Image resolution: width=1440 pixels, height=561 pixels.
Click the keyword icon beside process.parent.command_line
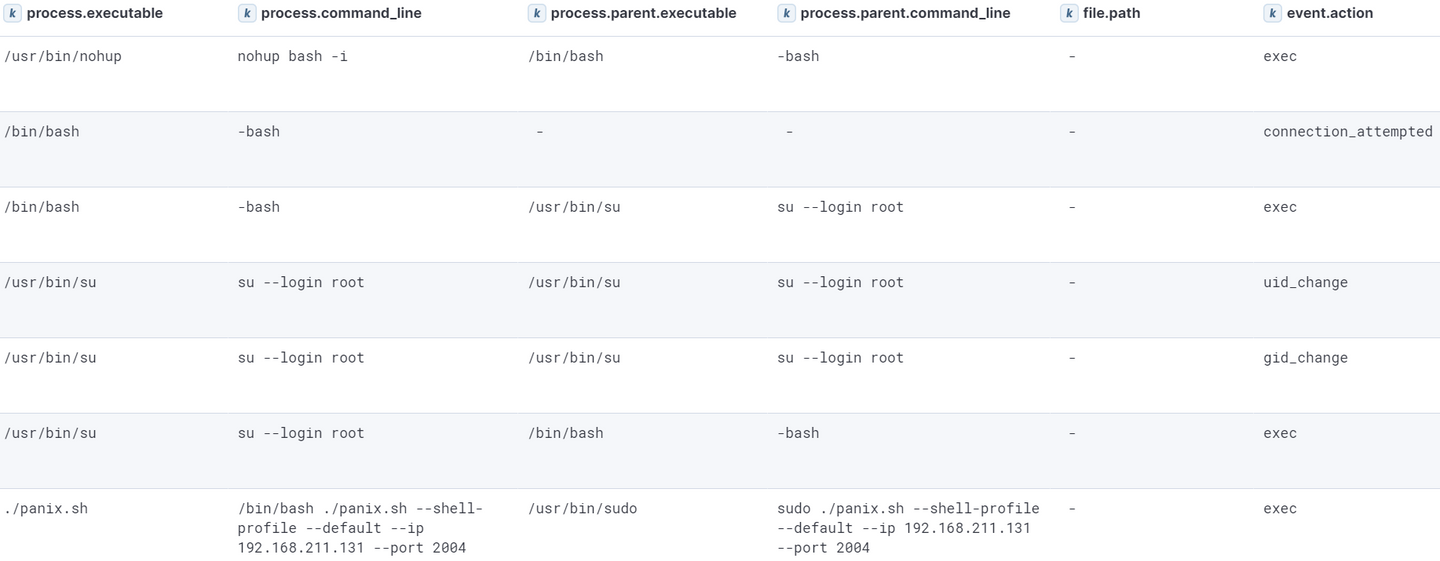pyautogui.click(x=787, y=13)
